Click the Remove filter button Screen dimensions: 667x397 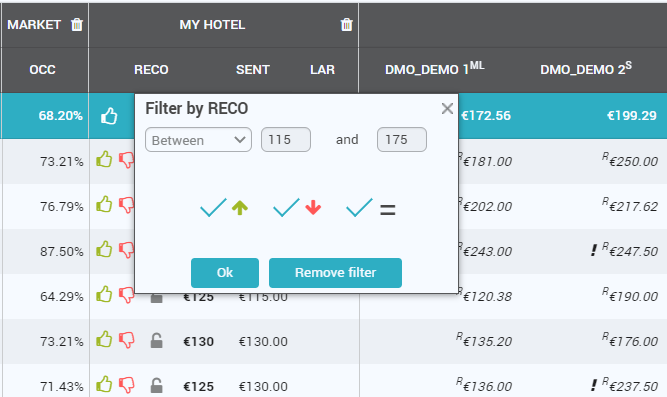(335, 273)
